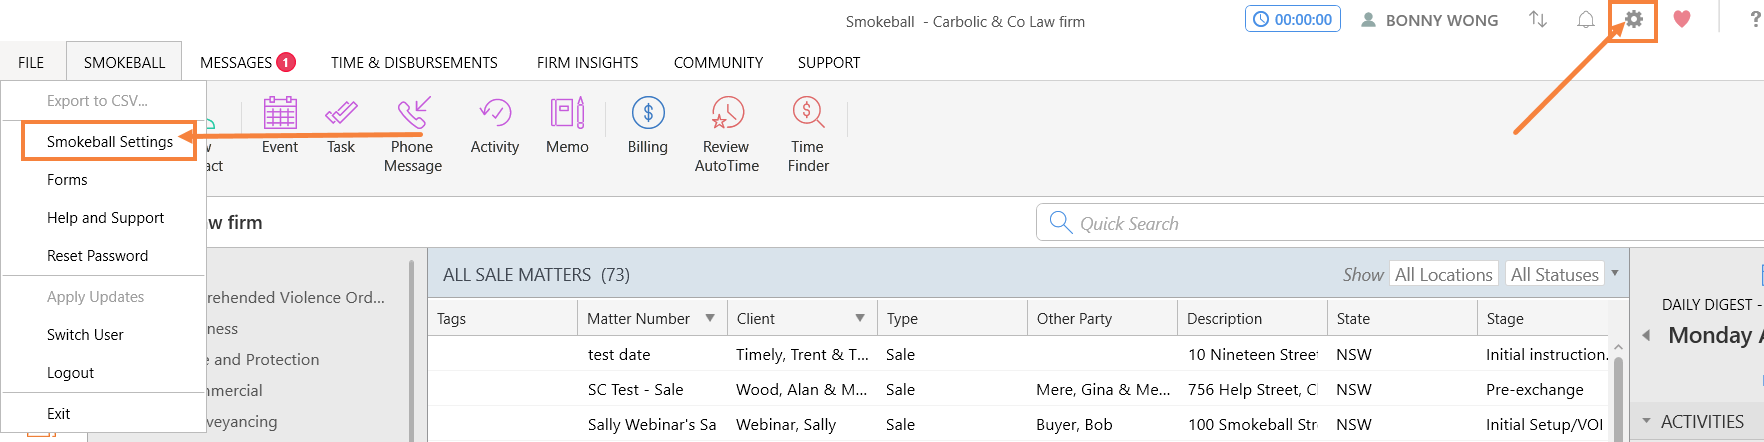Sort by the Stage column header
Image resolution: width=1764 pixels, height=442 pixels.
[x=1542, y=318]
